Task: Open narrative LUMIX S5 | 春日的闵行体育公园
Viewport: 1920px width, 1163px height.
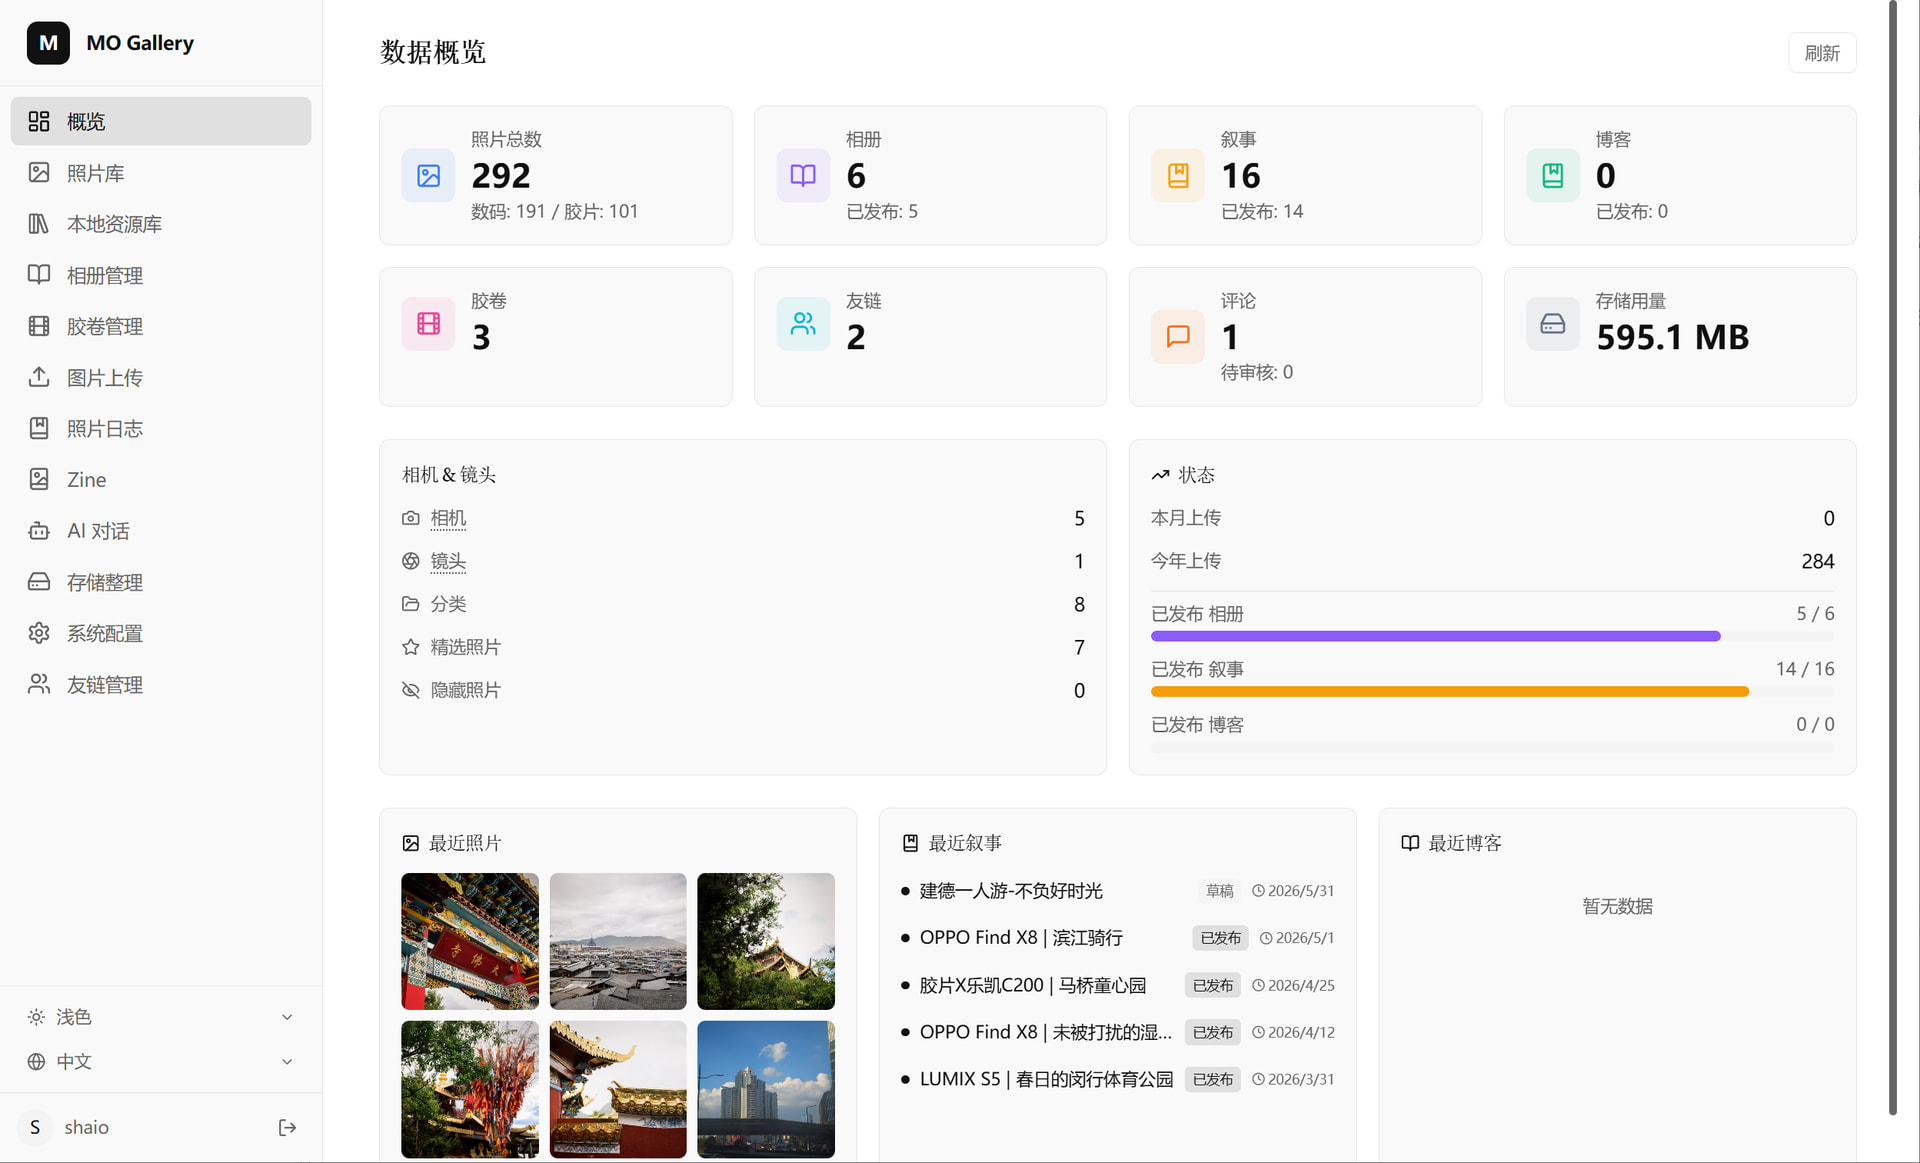Action: pos(1046,1079)
